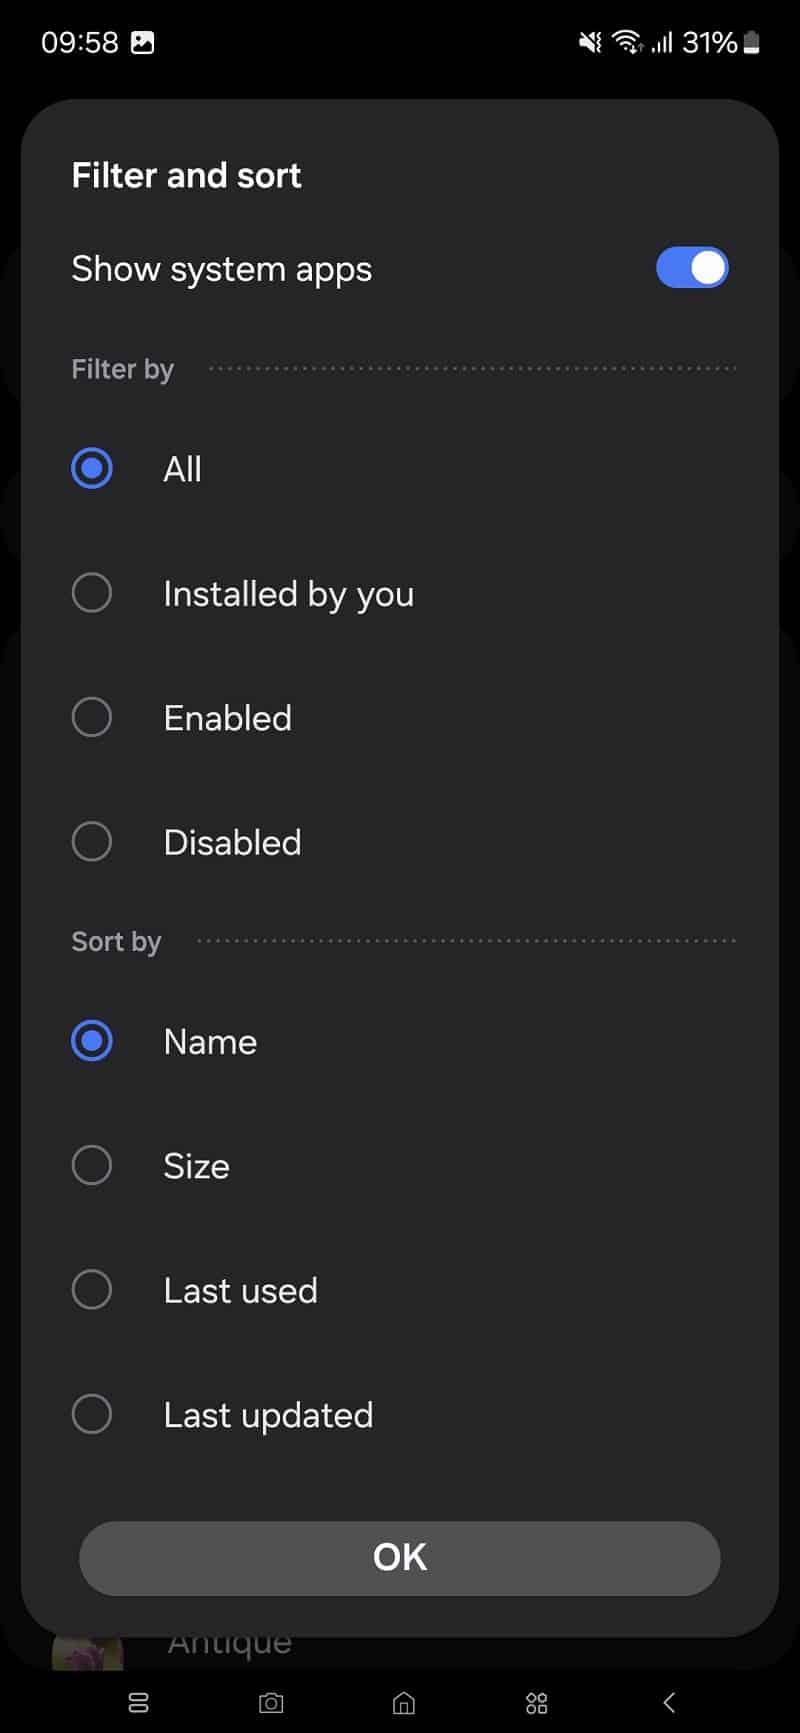Viewport: 800px width, 1733px height.
Task: Toggle the Show system apps switch
Action: tap(692, 268)
